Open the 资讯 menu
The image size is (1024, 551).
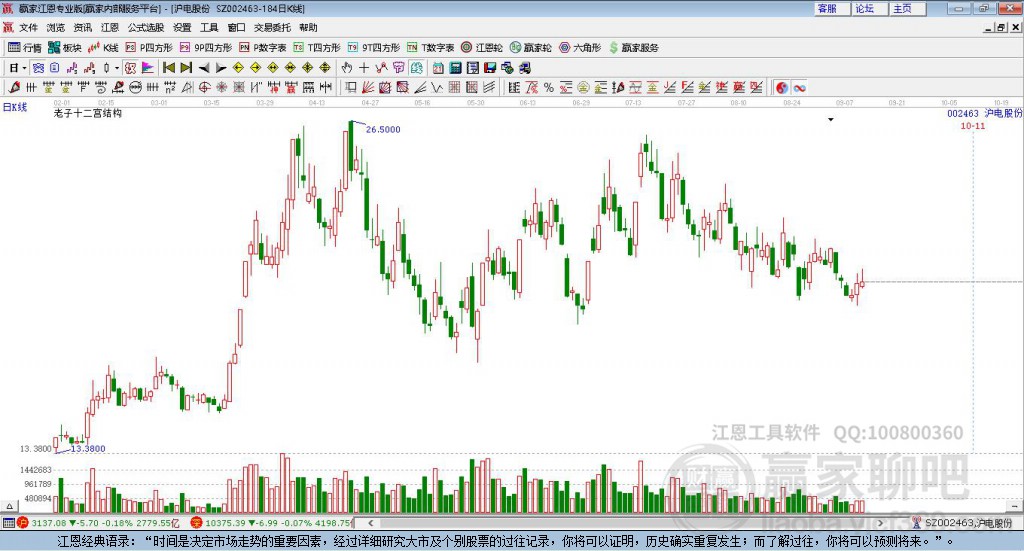click(x=82, y=27)
